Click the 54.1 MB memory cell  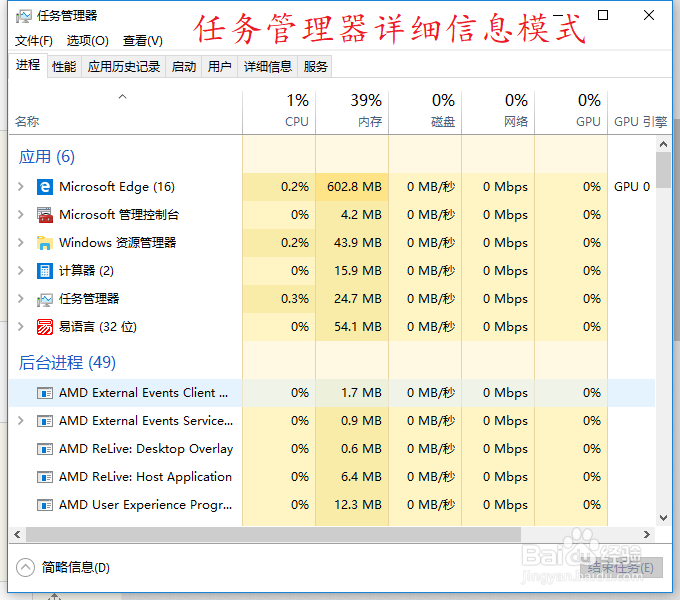coord(352,327)
